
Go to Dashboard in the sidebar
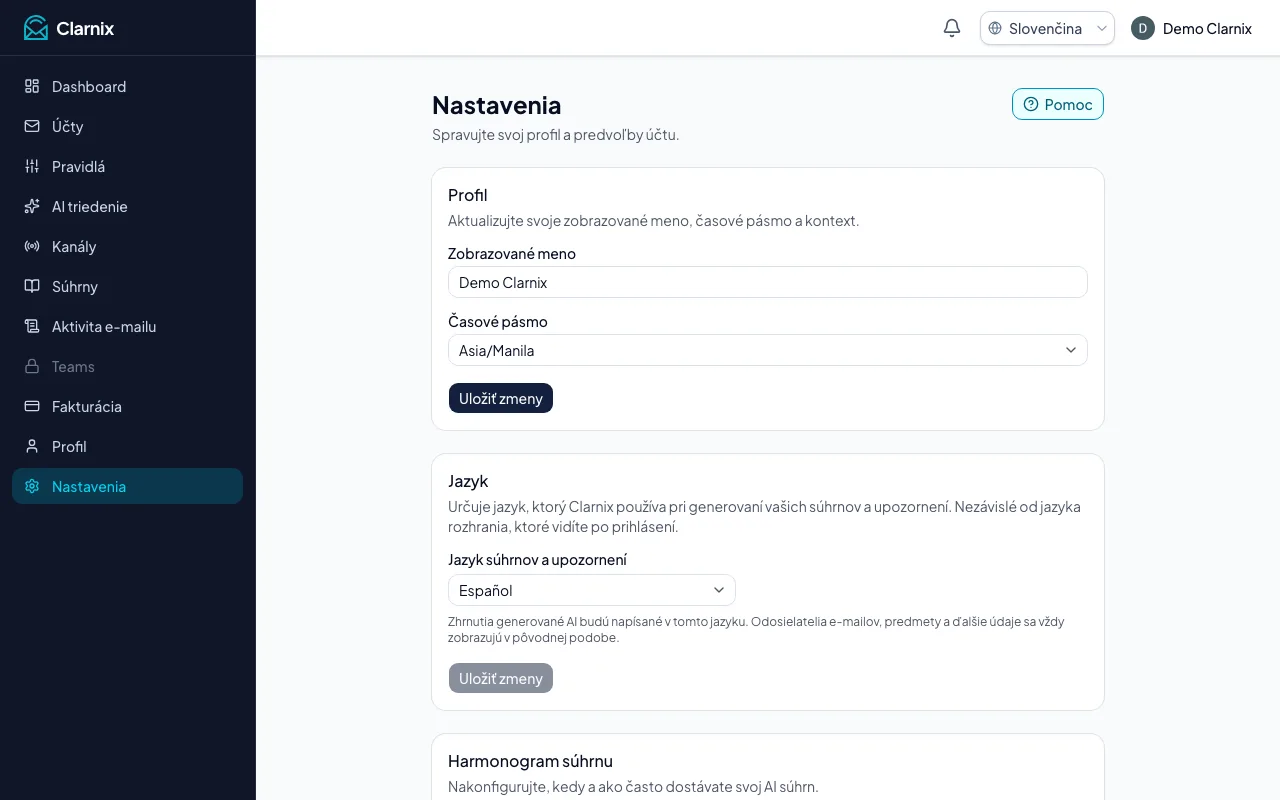point(127,86)
